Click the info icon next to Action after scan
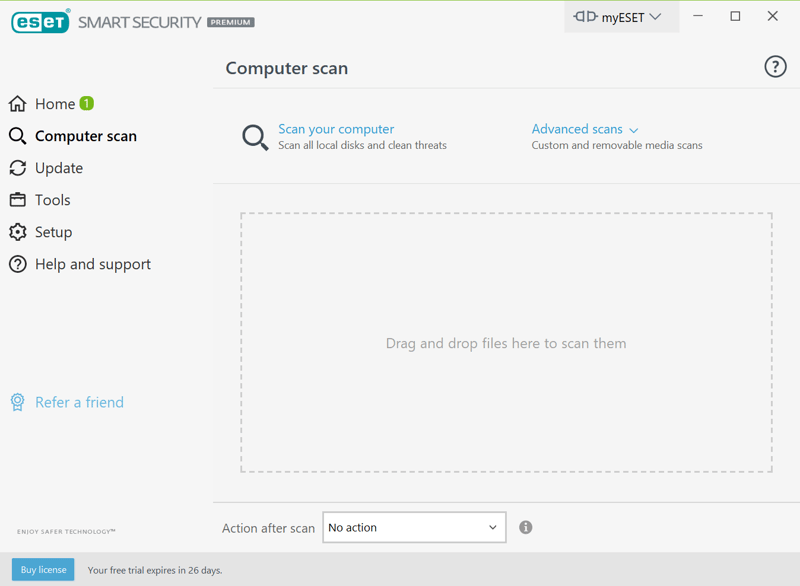Screen dimensions: 800x586 click(x=526, y=527)
